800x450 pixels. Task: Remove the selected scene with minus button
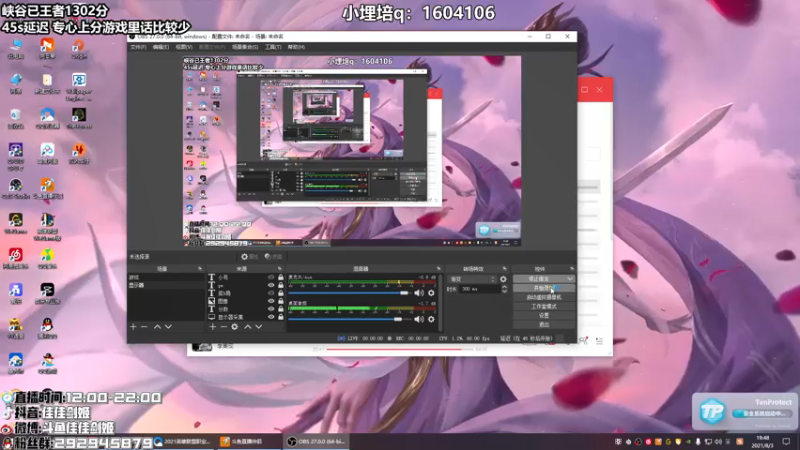point(144,327)
